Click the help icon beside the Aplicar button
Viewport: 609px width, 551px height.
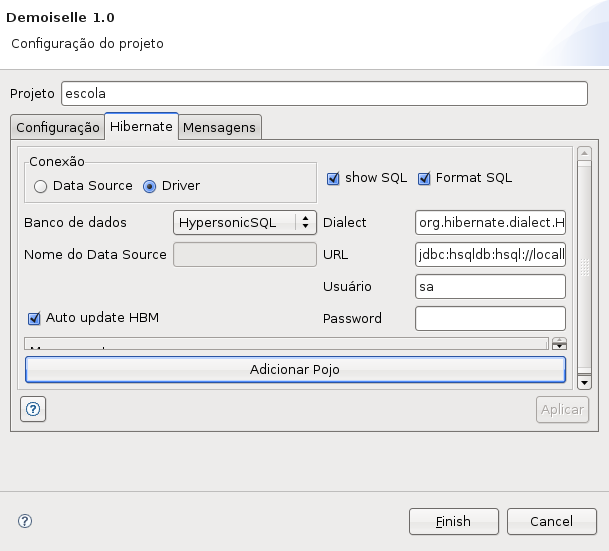(33, 409)
